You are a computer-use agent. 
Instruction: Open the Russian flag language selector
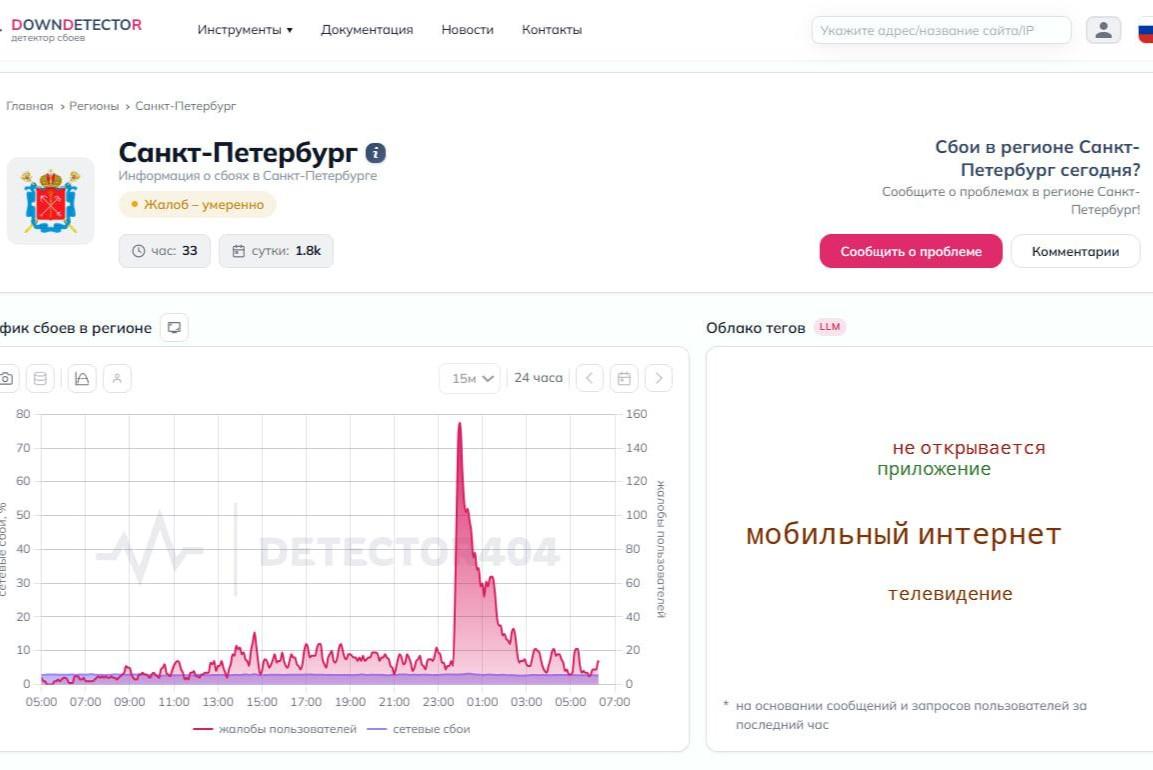coord(1146,32)
